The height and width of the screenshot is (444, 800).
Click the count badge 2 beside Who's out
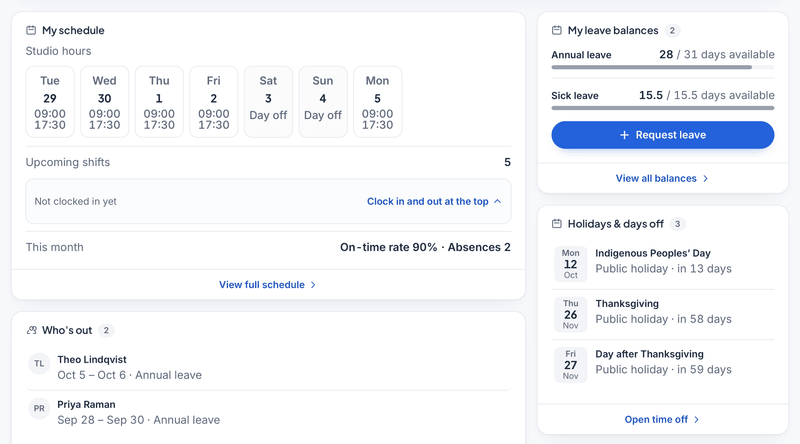[x=106, y=330]
